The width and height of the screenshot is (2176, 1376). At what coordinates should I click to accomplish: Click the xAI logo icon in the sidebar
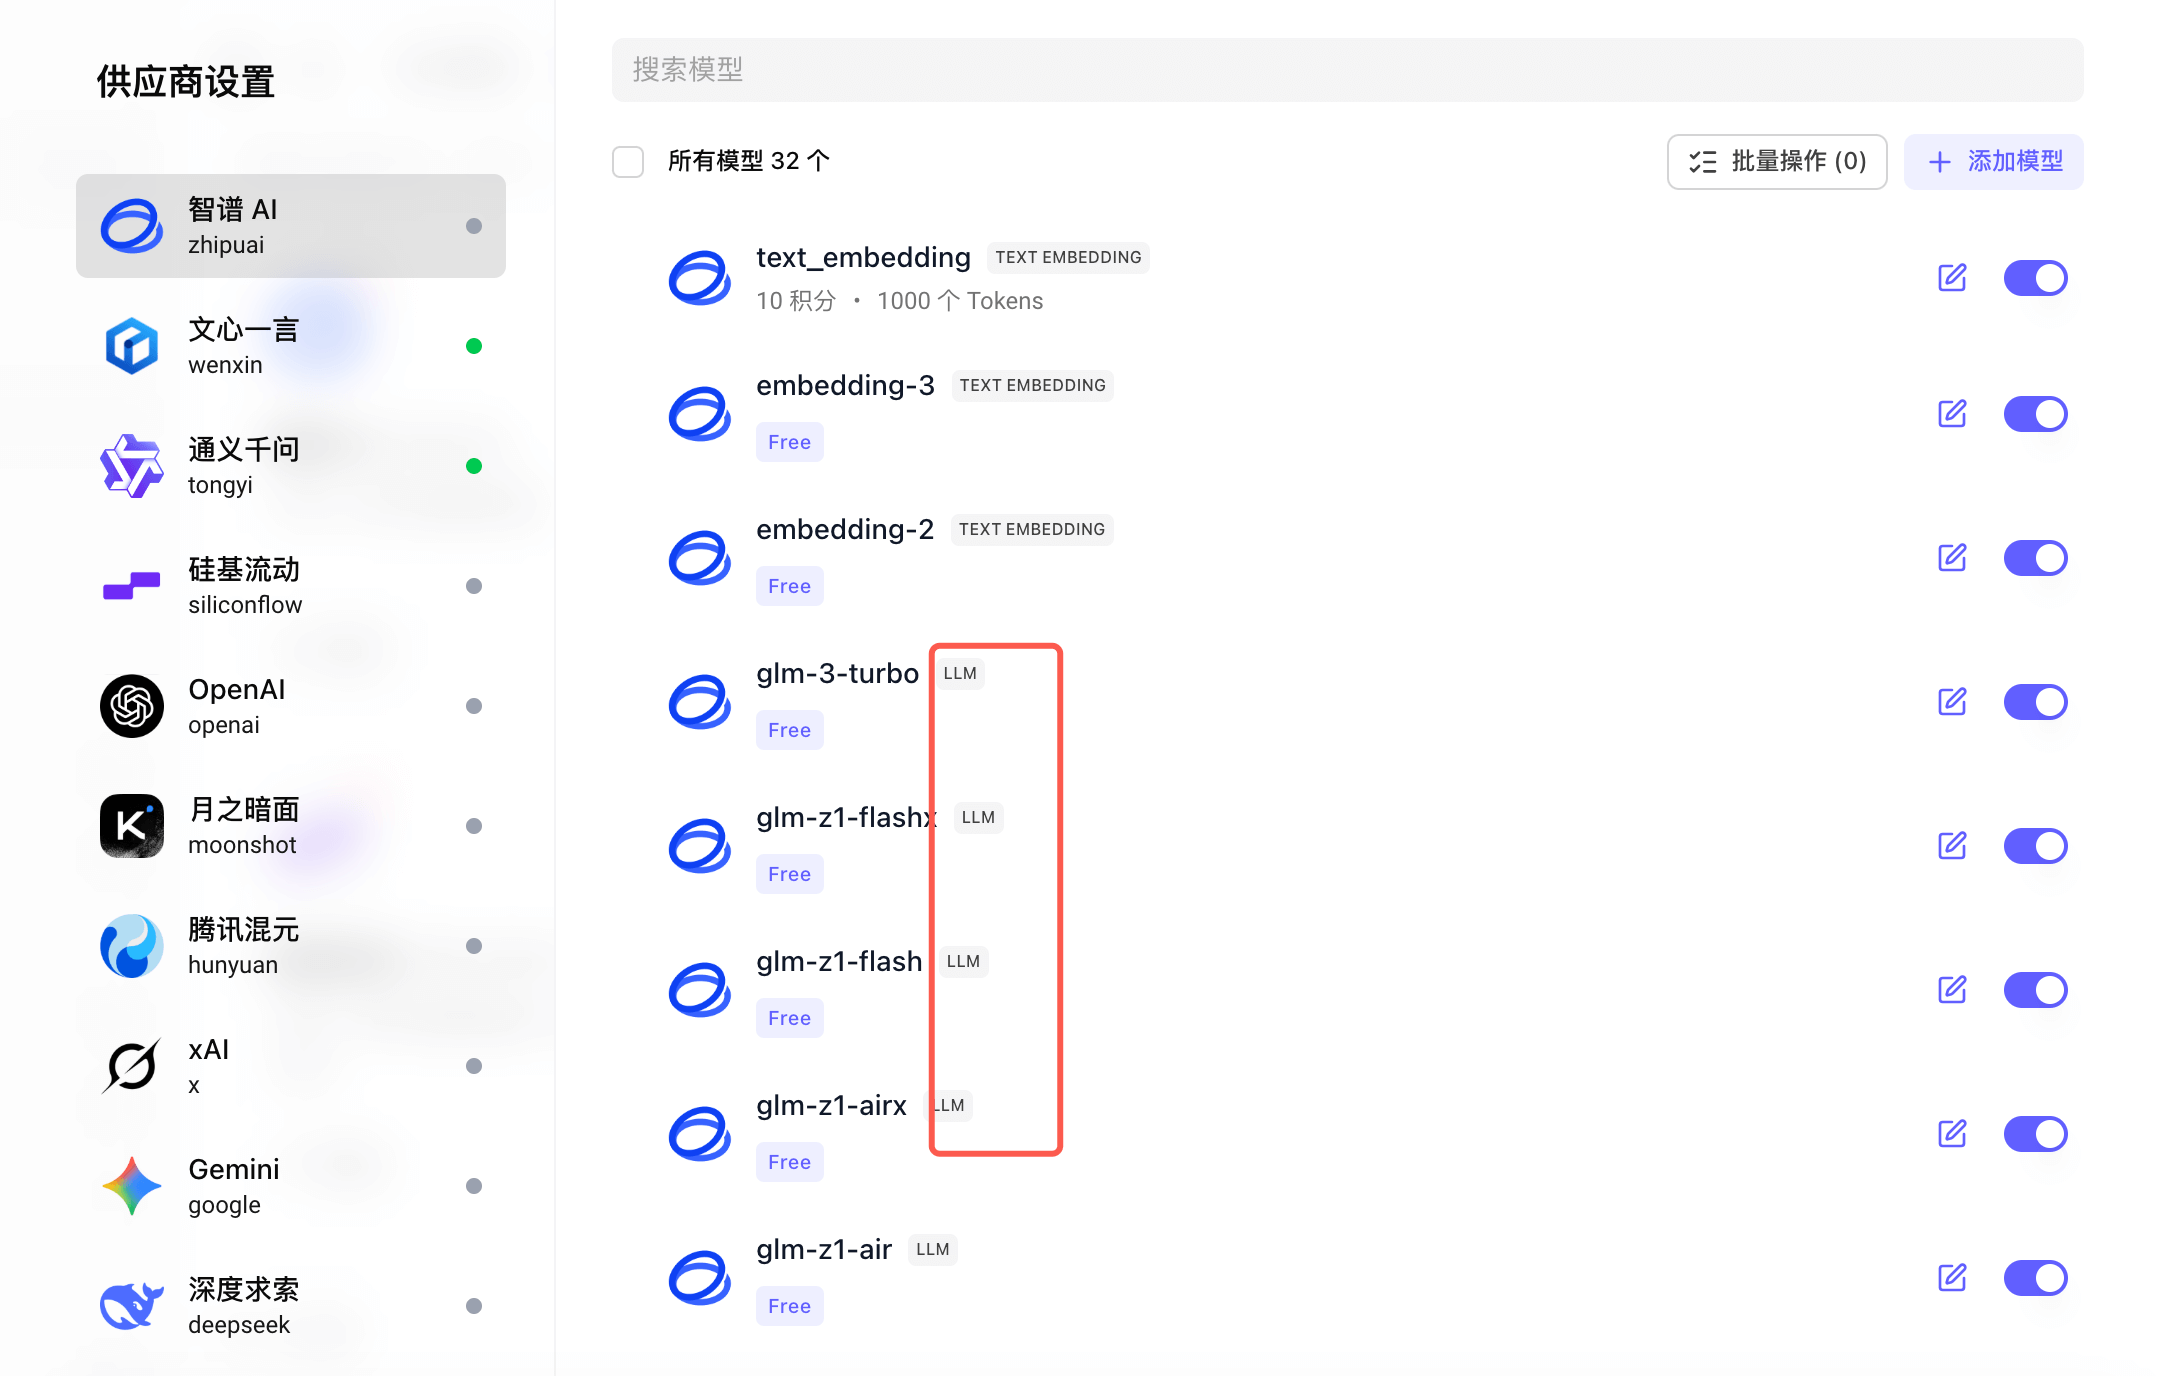coord(132,1066)
